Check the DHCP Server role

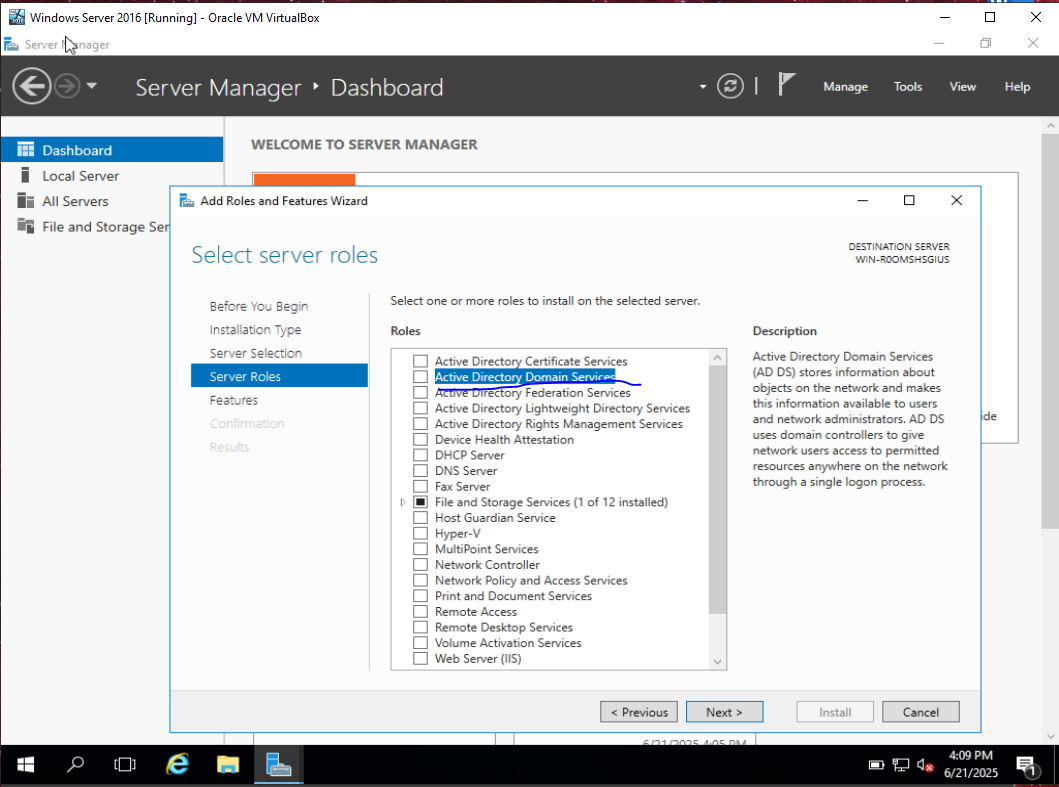click(420, 455)
